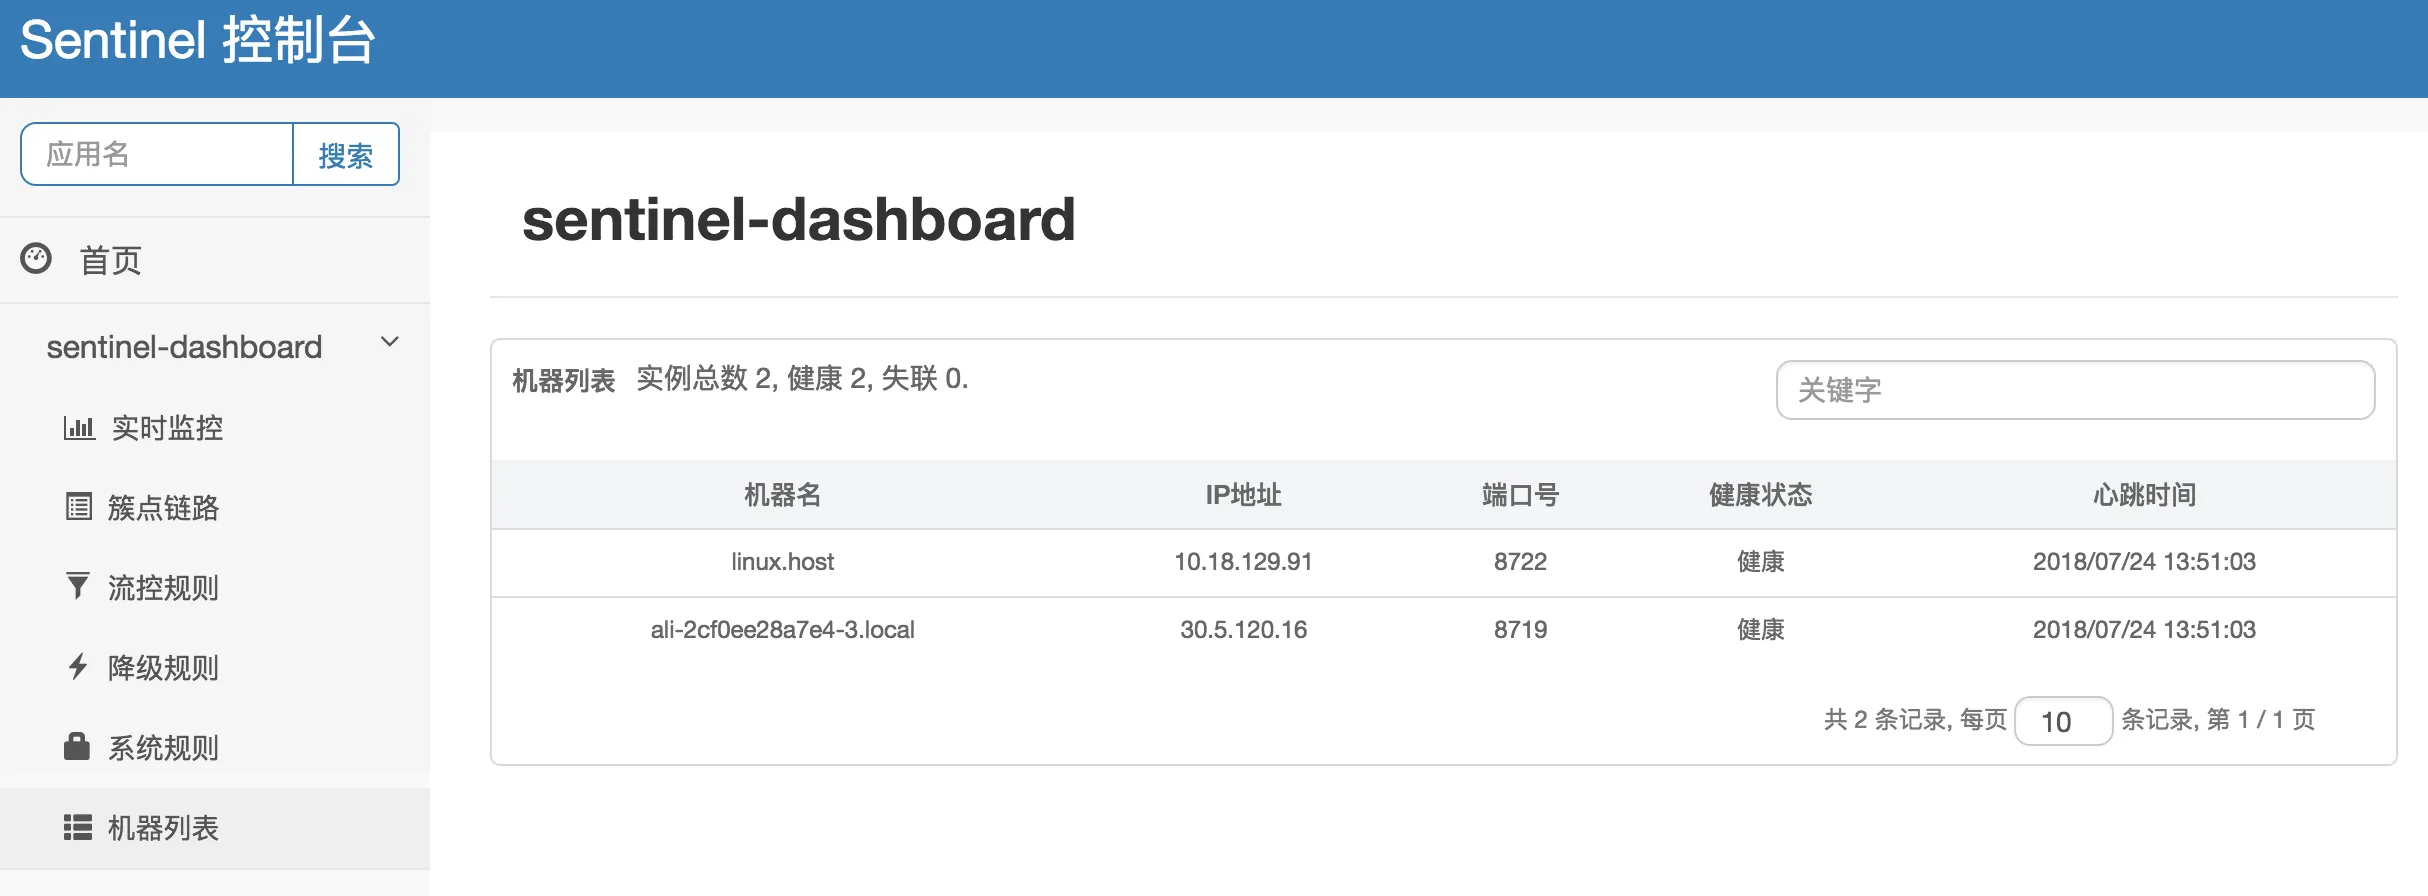
Task: Select the linux.host machine row
Action: tap(782, 562)
